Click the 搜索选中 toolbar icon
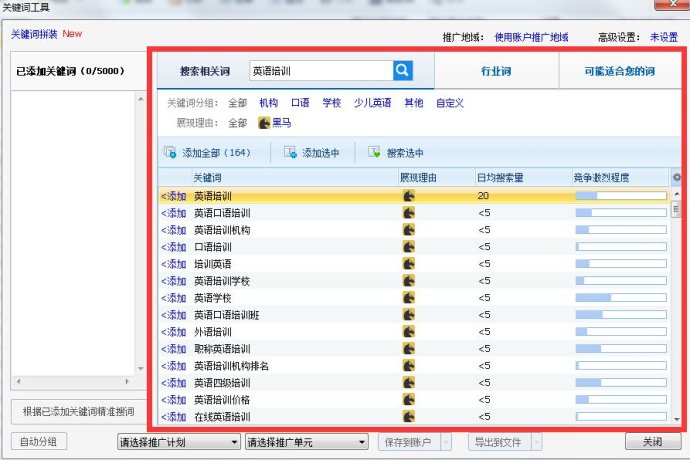This screenshot has width=690, height=460. click(374, 152)
